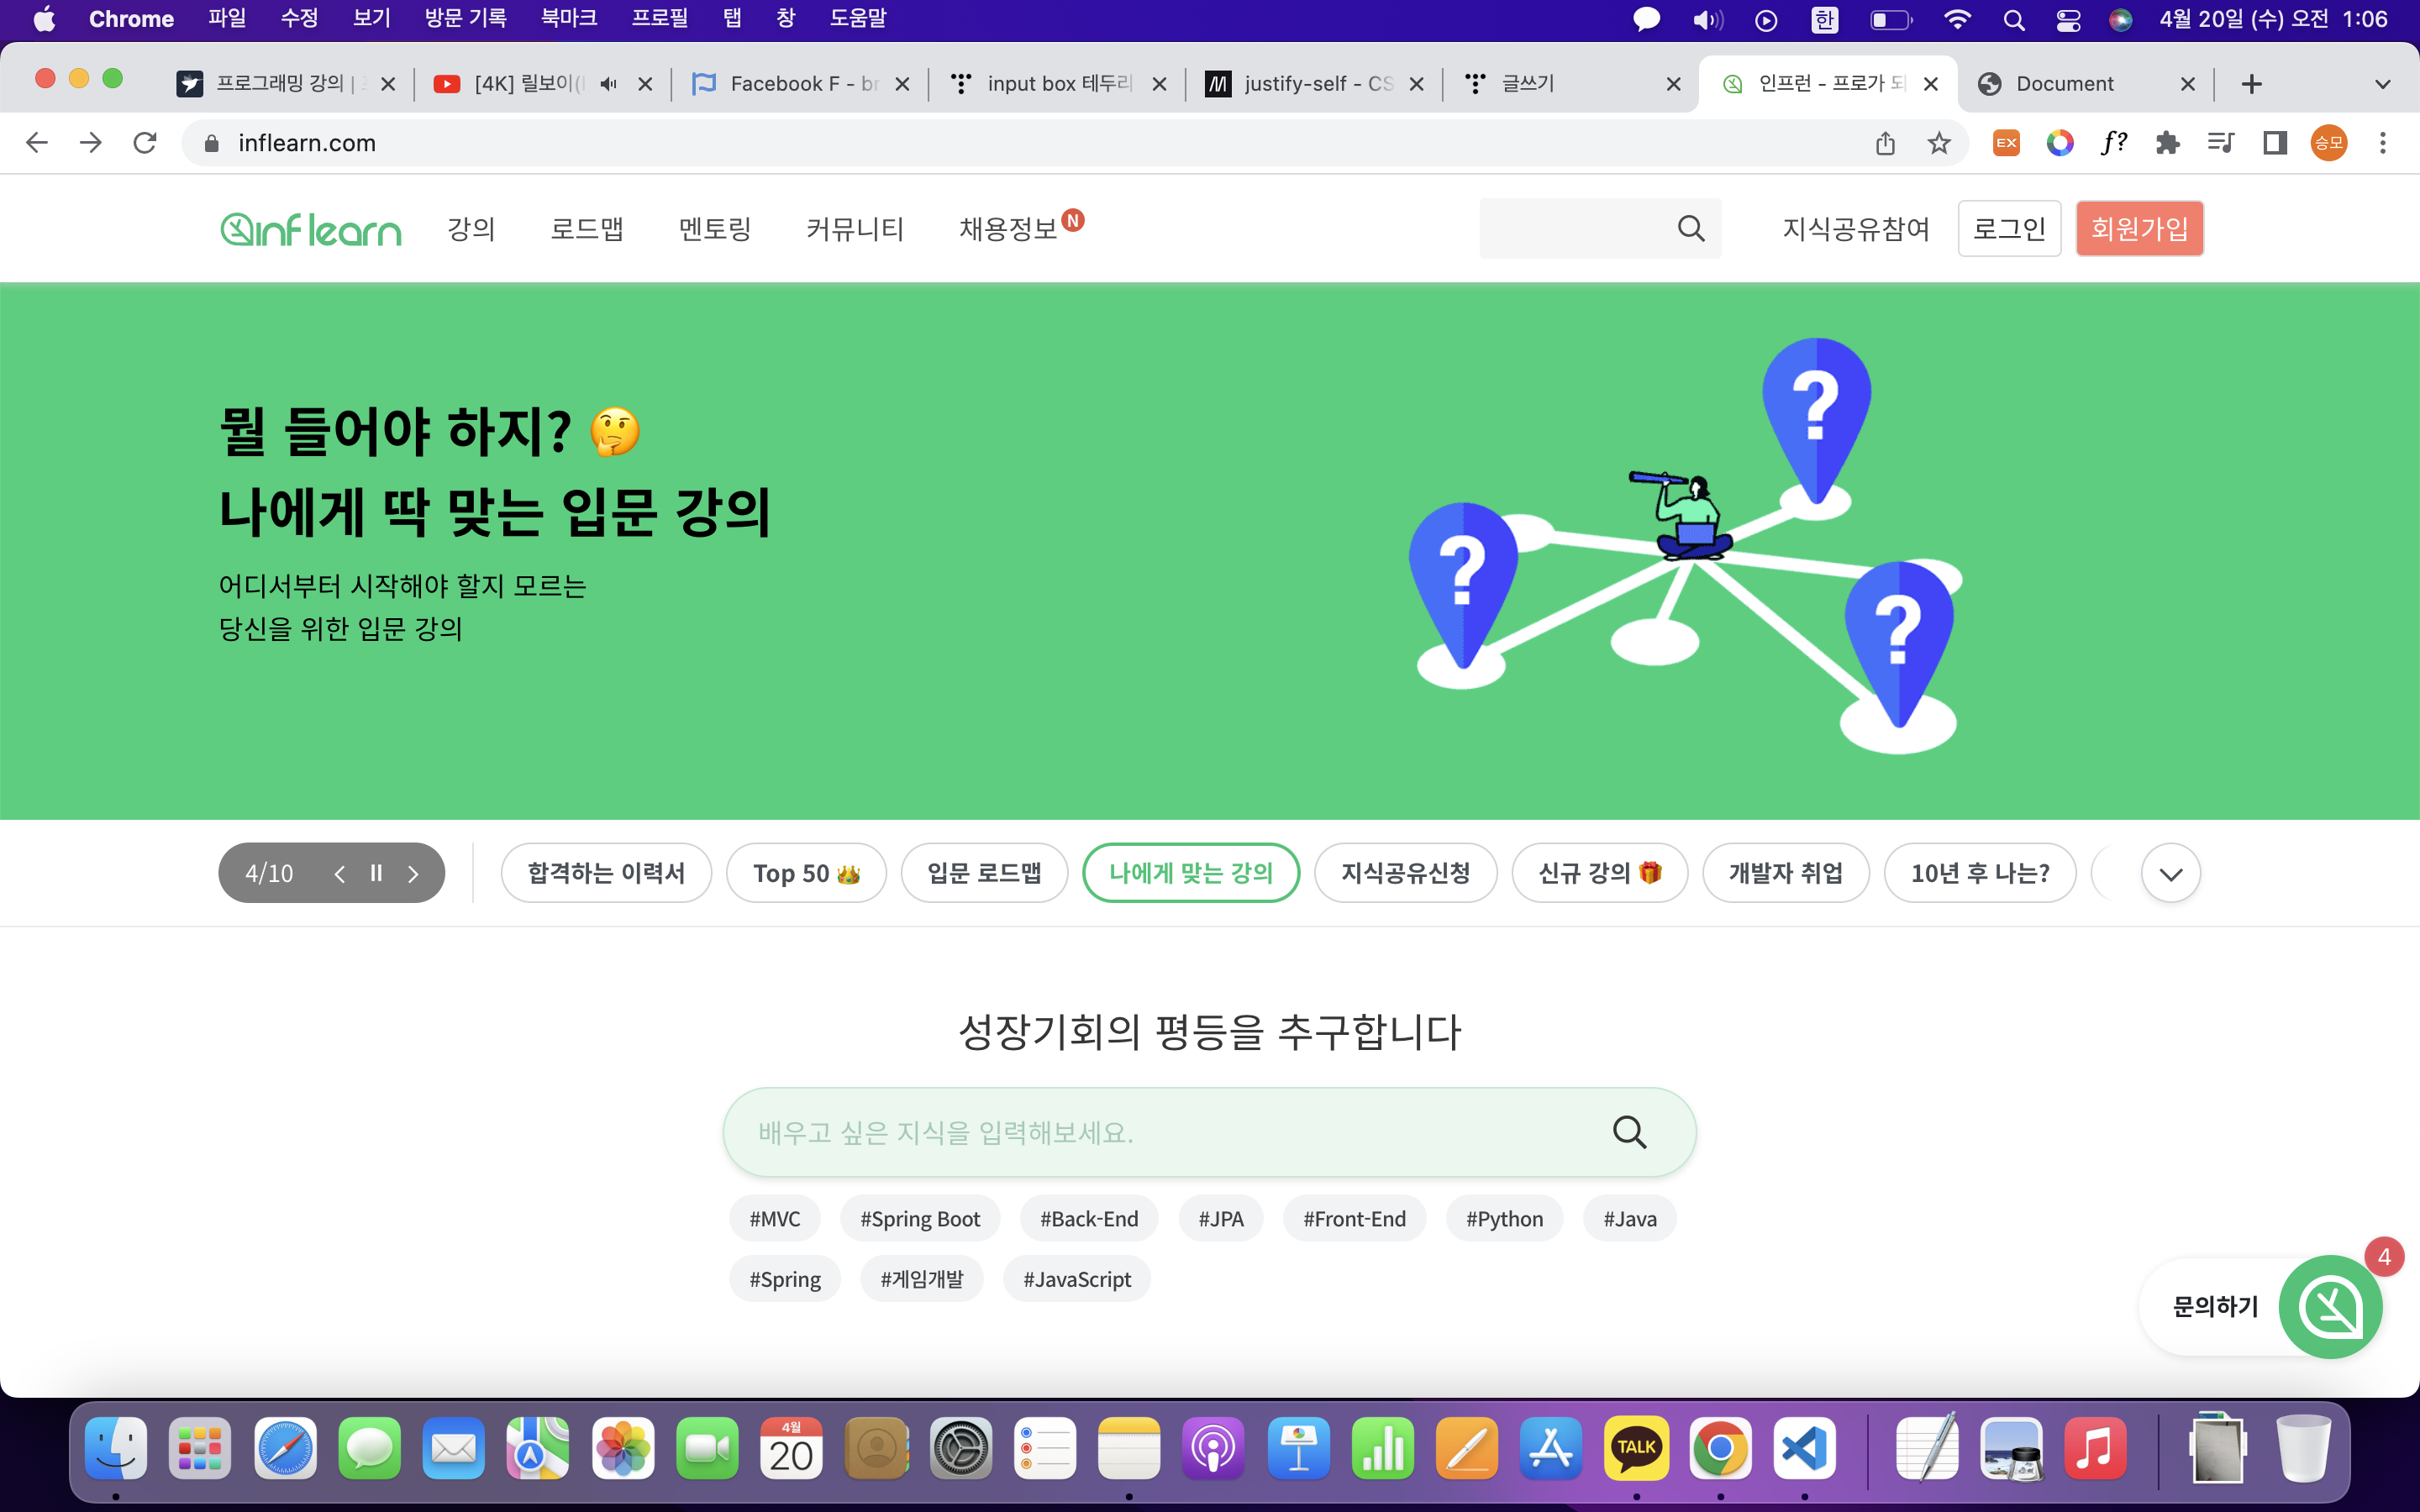Image resolution: width=2420 pixels, height=1512 pixels.
Task: Mute the YouTube tab audio
Action: pyautogui.click(x=608, y=84)
